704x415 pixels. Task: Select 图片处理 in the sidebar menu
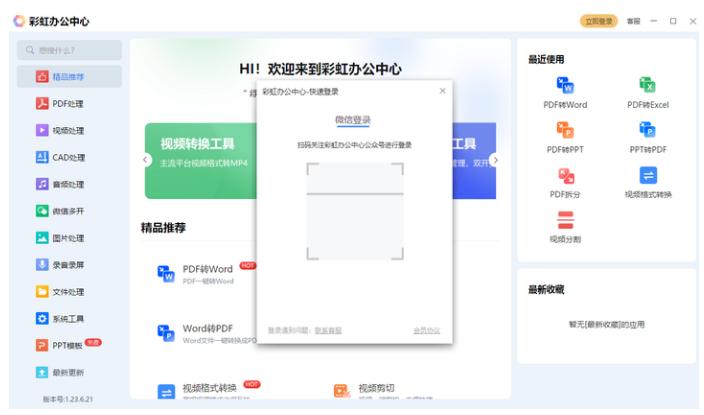pos(69,238)
